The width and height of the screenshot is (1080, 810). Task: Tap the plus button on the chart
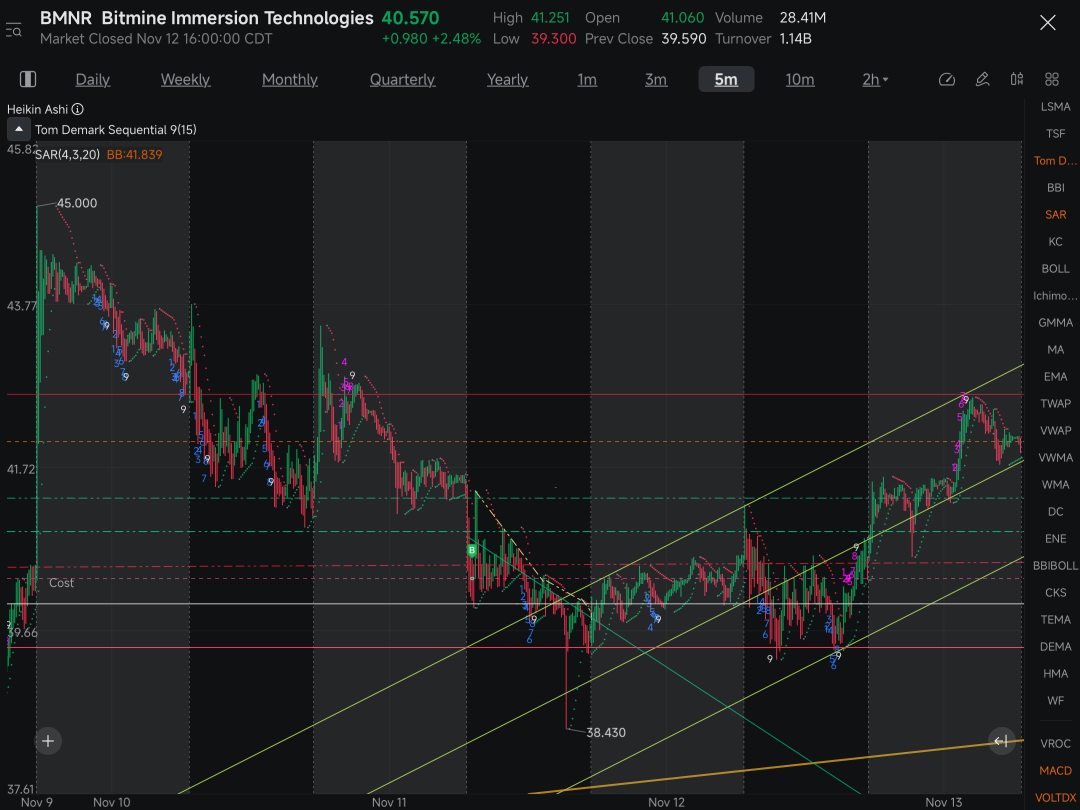point(48,741)
